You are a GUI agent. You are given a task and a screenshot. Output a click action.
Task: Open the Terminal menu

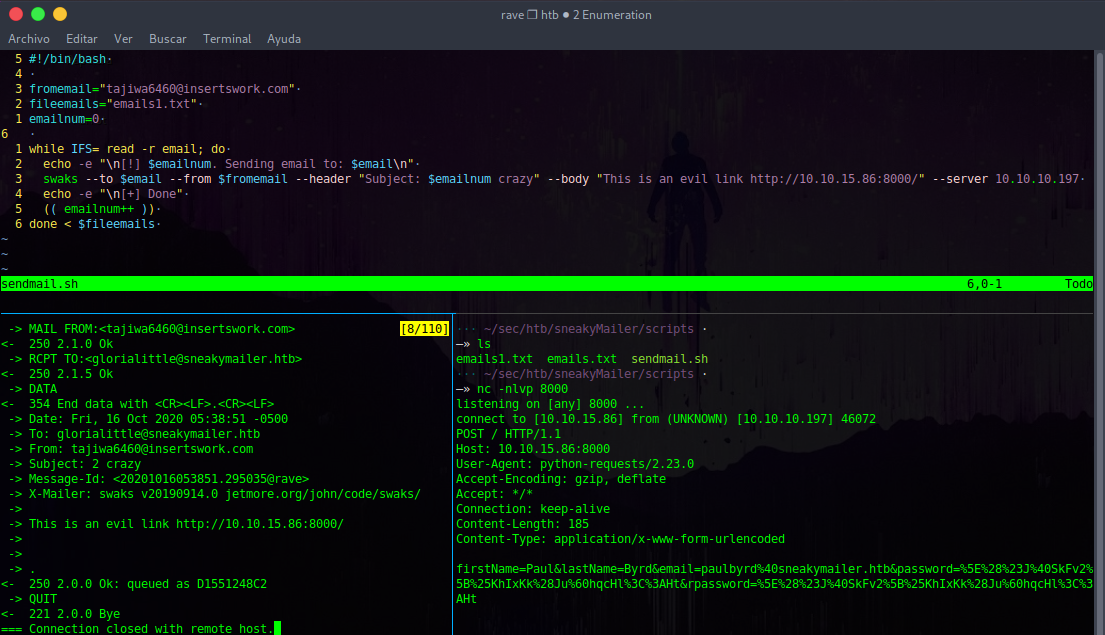[x=227, y=39]
